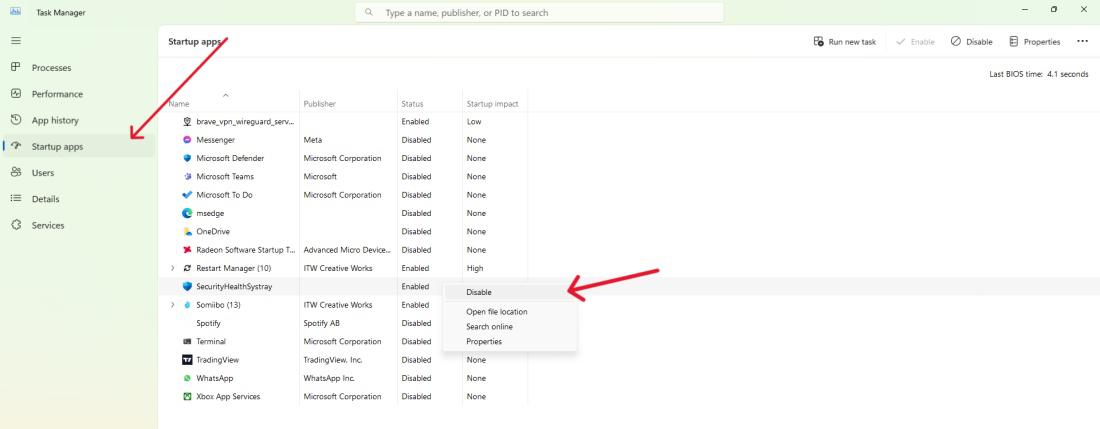Switch to the Details tab
1100x429 pixels.
pyautogui.click(x=79, y=199)
